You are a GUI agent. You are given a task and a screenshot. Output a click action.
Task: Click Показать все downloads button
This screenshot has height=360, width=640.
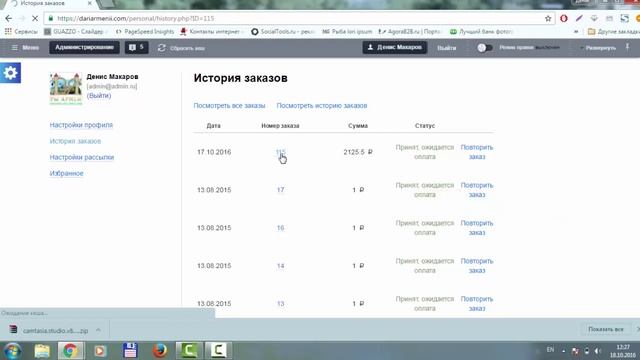point(606,329)
